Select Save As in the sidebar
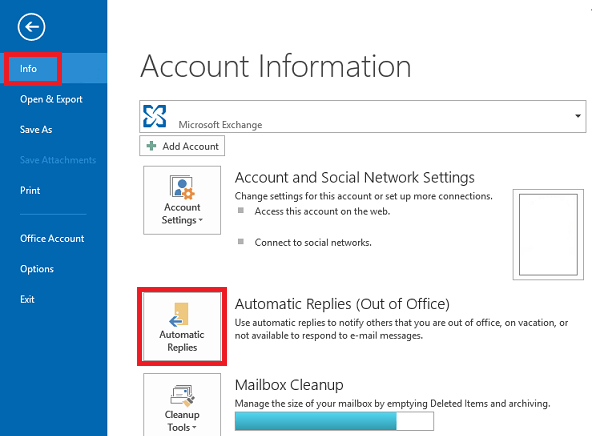The image size is (592, 436). click(36, 129)
